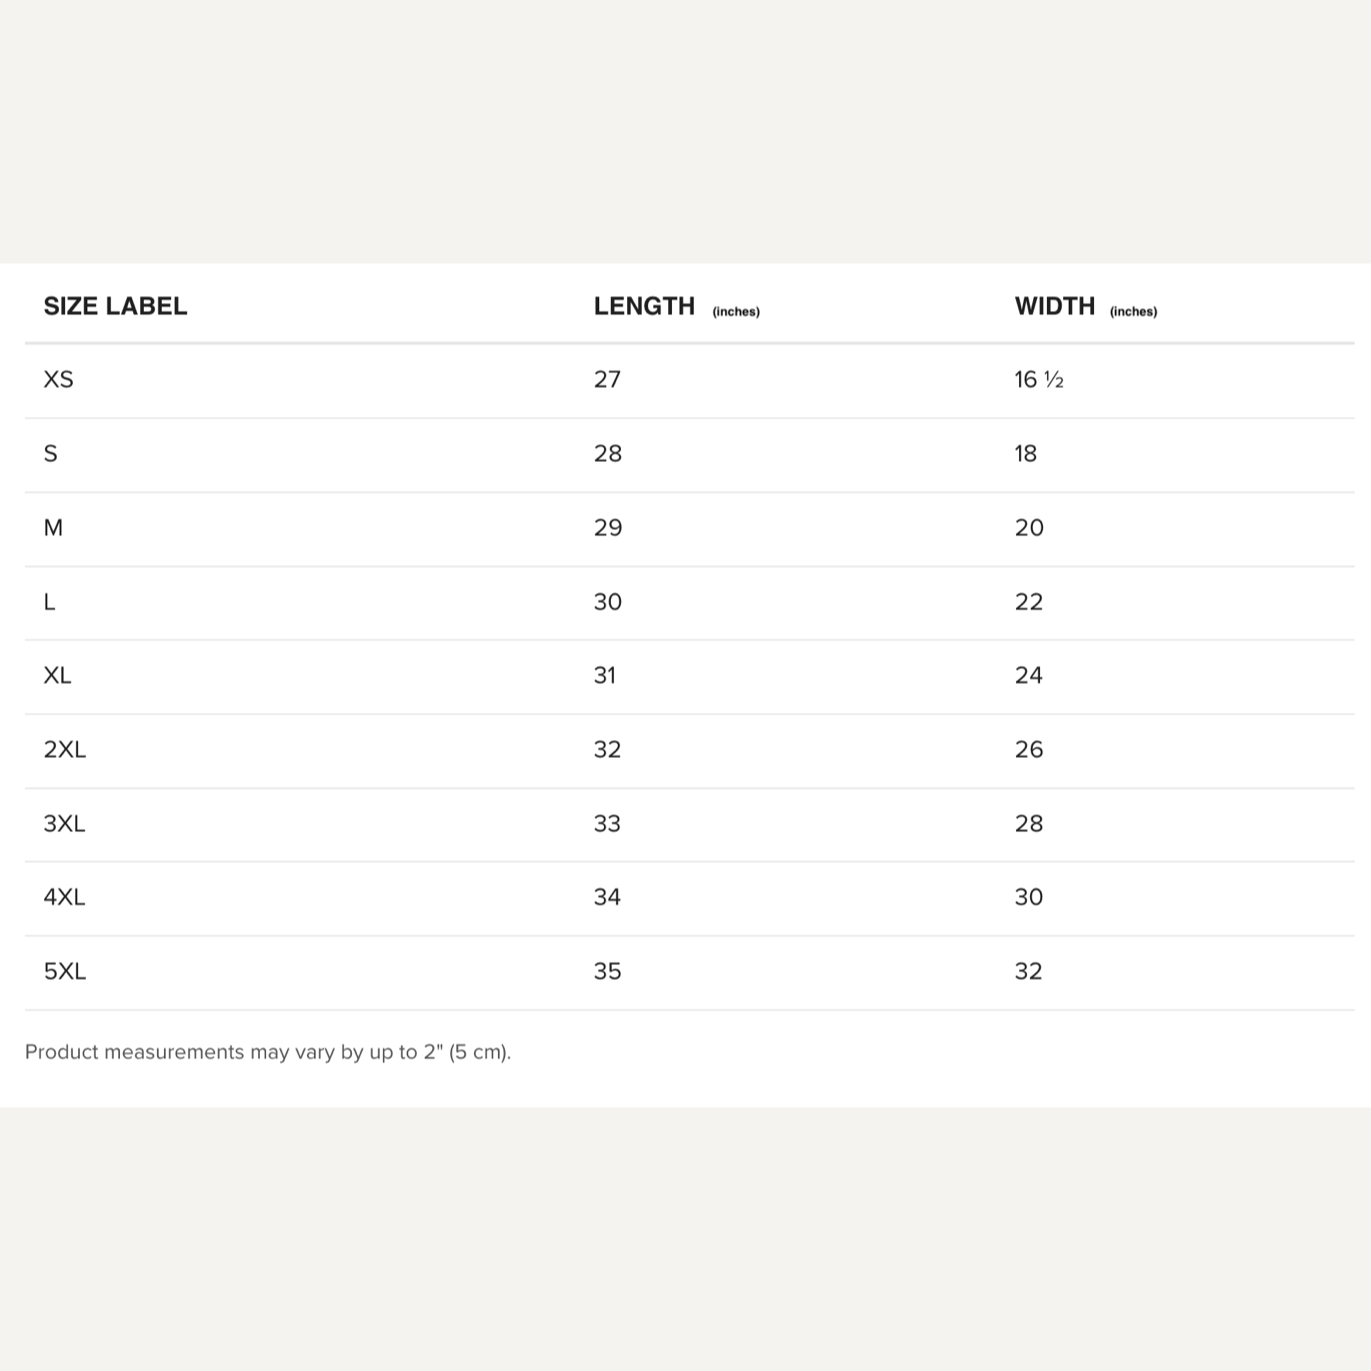1371x1371 pixels.
Task: Click the 5XL length value 35
Action: coord(607,971)
